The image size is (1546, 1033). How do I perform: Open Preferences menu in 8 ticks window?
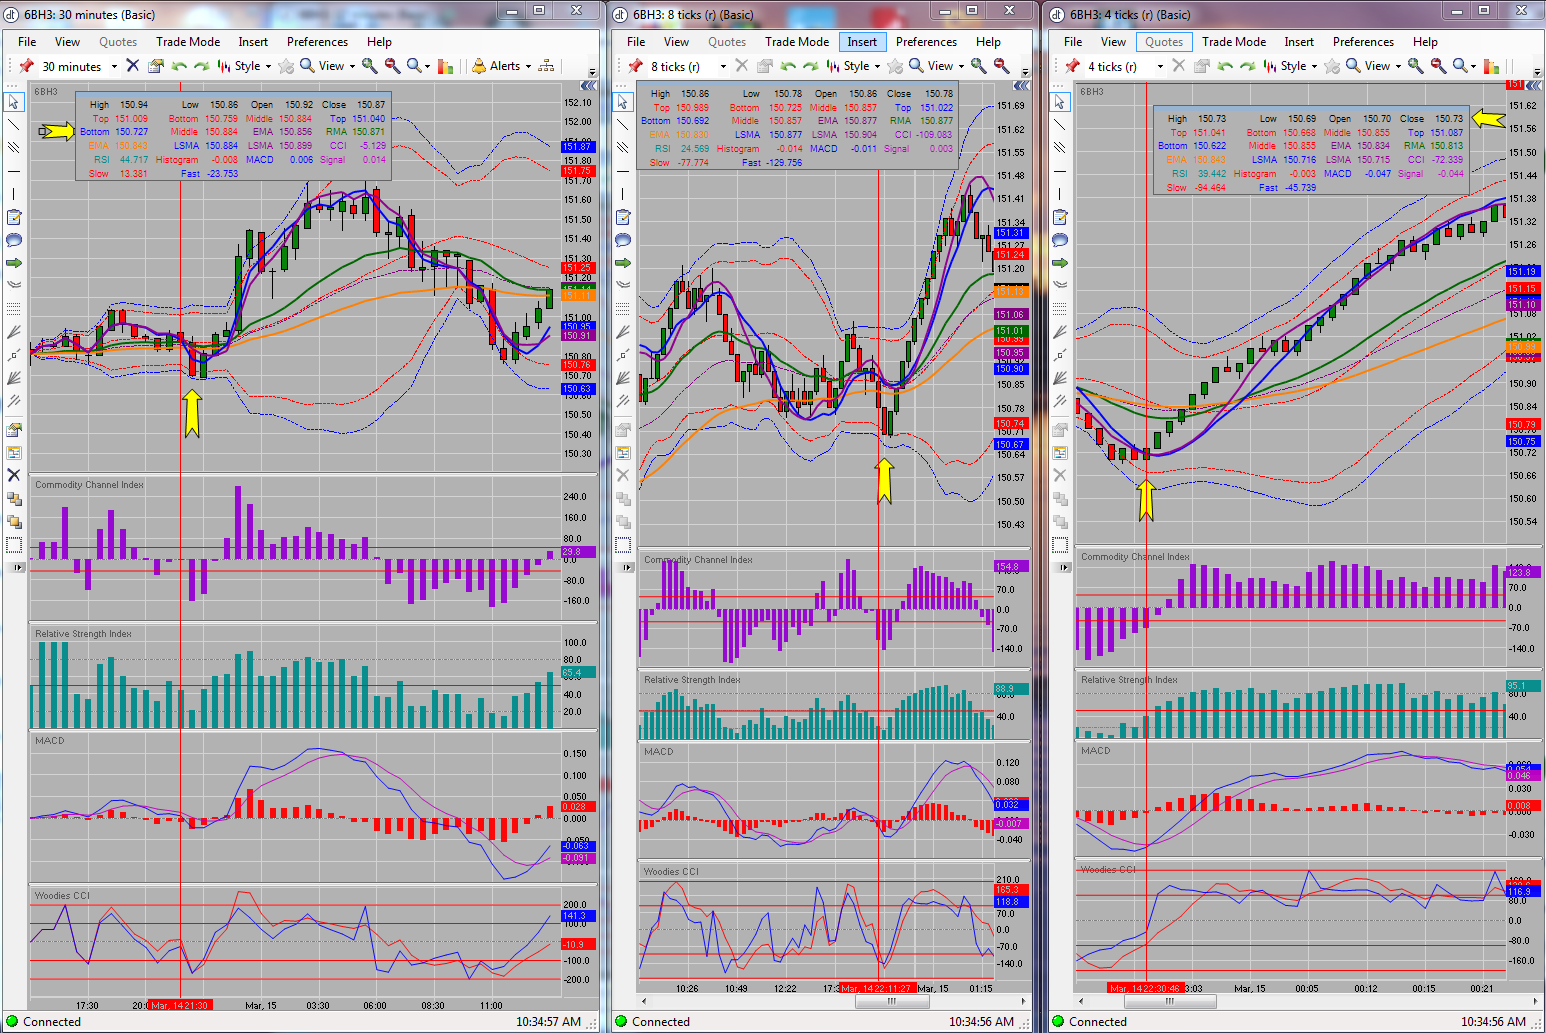click(x=926, y=42)
